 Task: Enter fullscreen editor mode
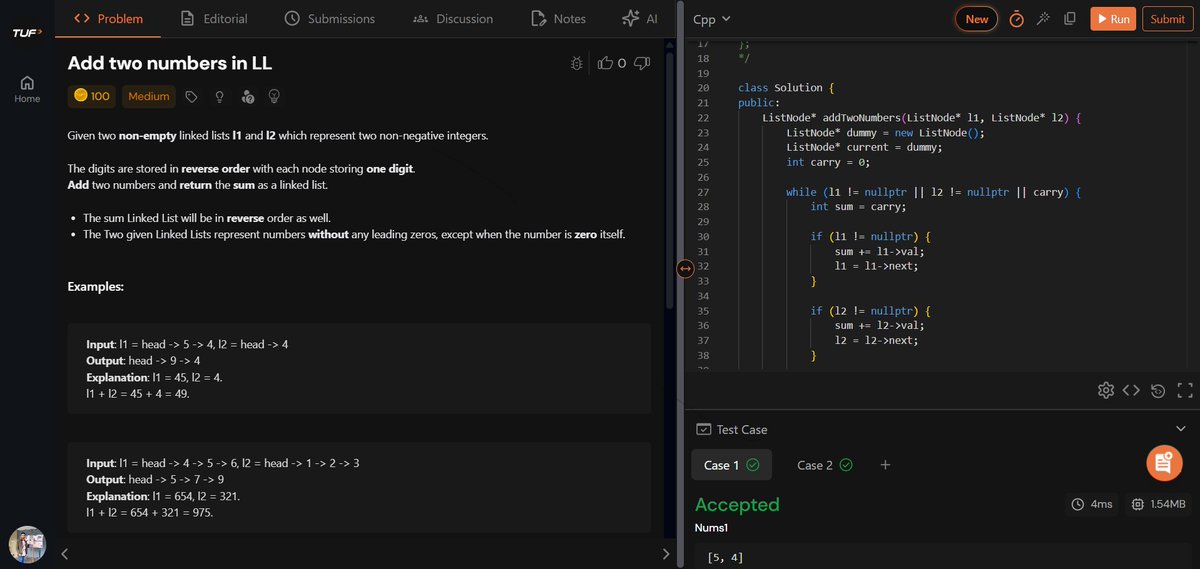[1185, 390]
